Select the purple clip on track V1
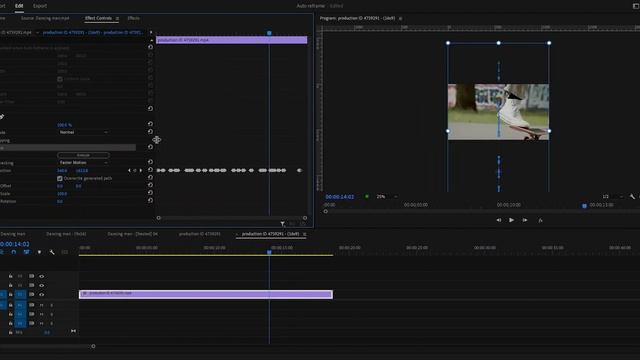The width and height of the screenshot is (640, 360). coord(206,294)
